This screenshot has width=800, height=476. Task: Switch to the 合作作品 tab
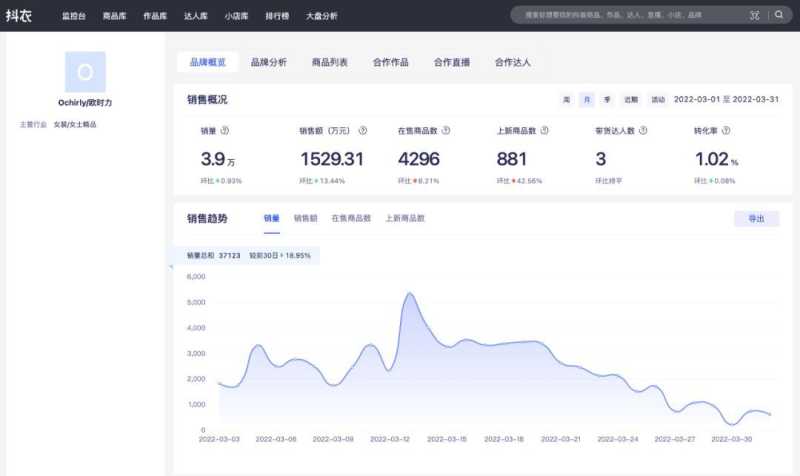[390, 62]
